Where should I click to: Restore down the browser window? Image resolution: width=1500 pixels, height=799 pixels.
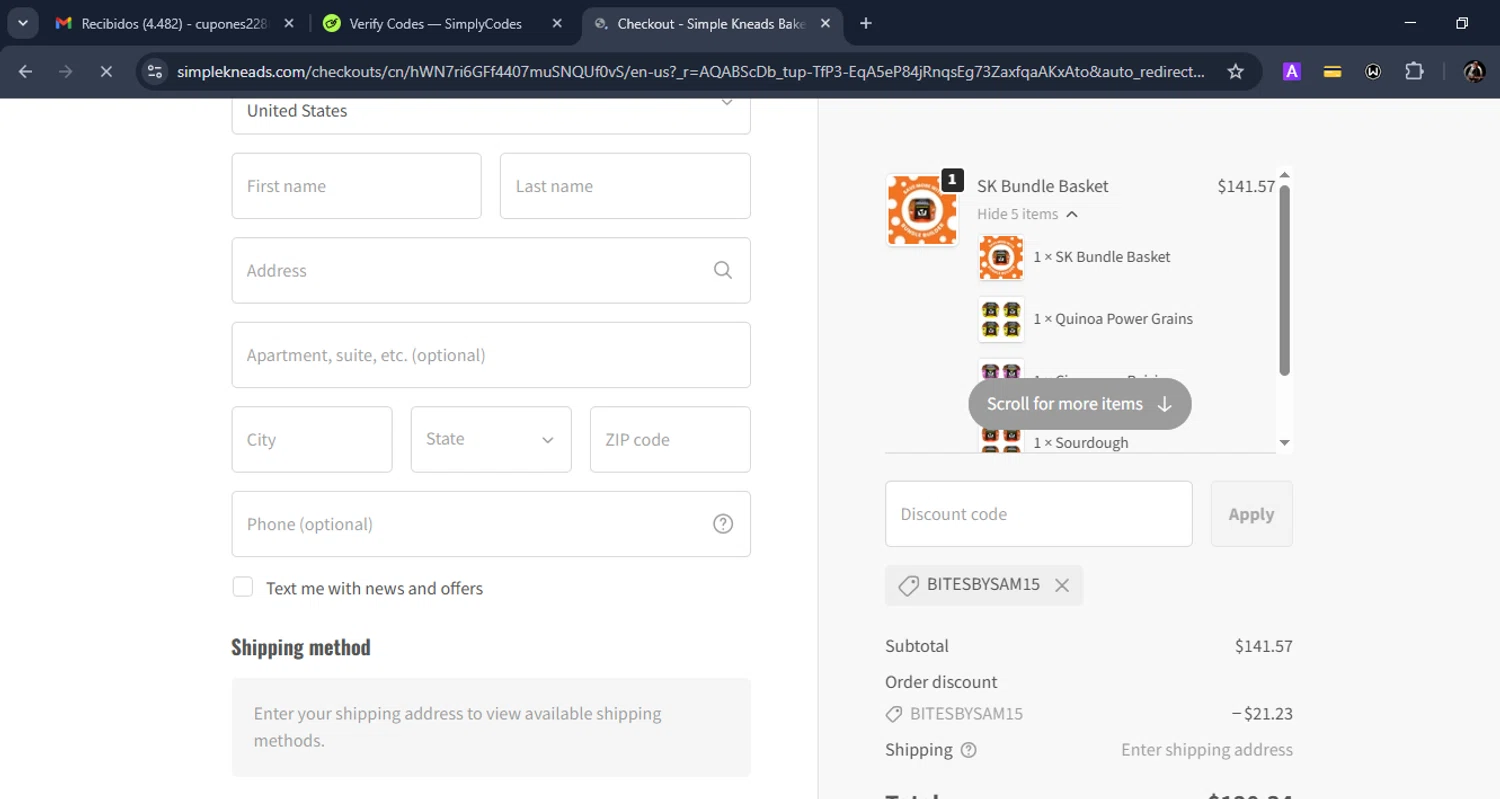(1462, 23)
